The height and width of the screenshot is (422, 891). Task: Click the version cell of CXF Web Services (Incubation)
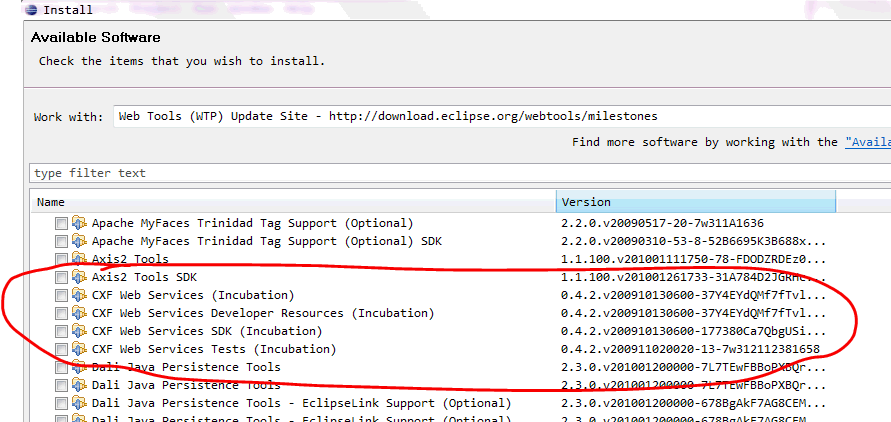pyautogui.click(x=693, y=295)
